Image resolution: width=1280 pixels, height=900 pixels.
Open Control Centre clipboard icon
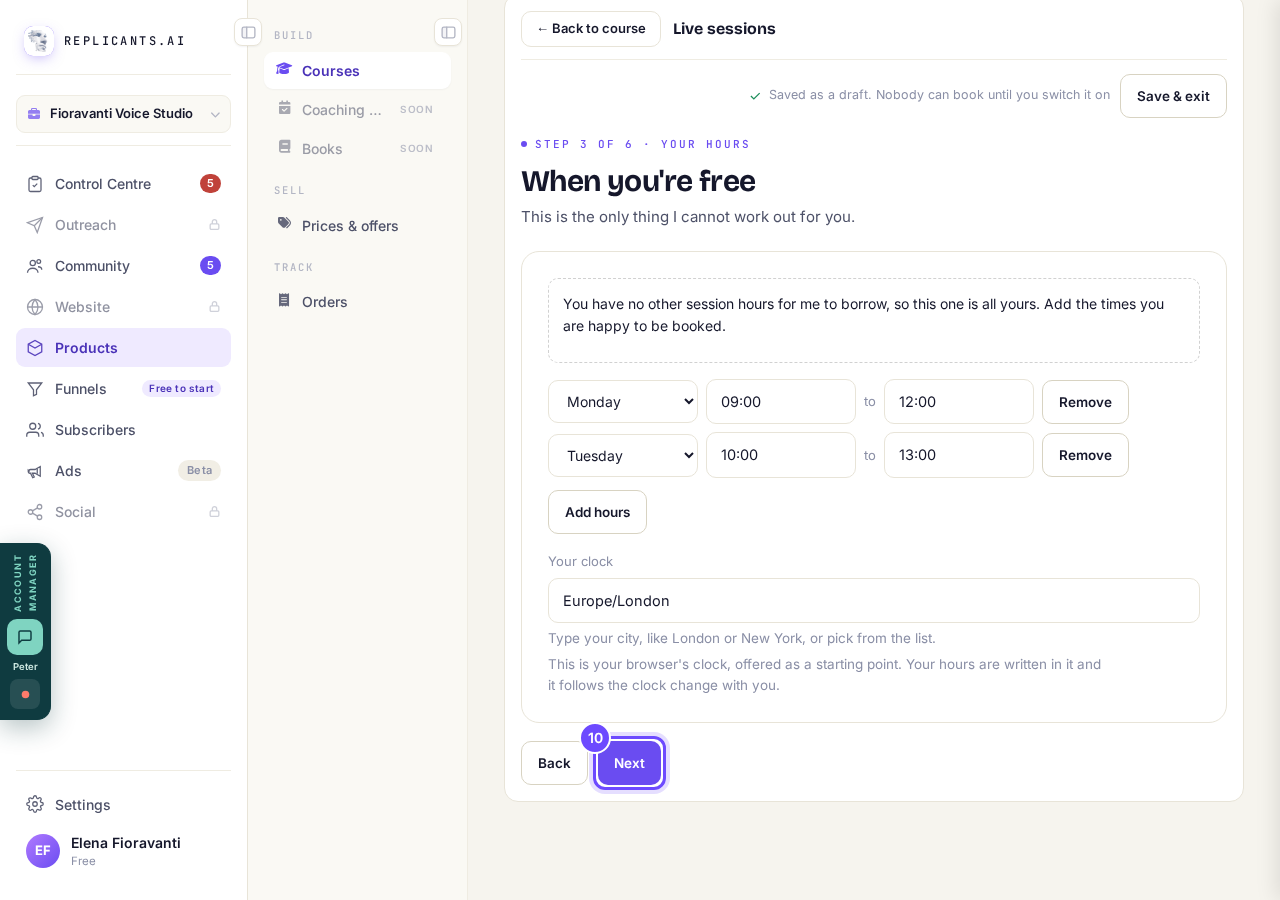[x=35, y=184]
